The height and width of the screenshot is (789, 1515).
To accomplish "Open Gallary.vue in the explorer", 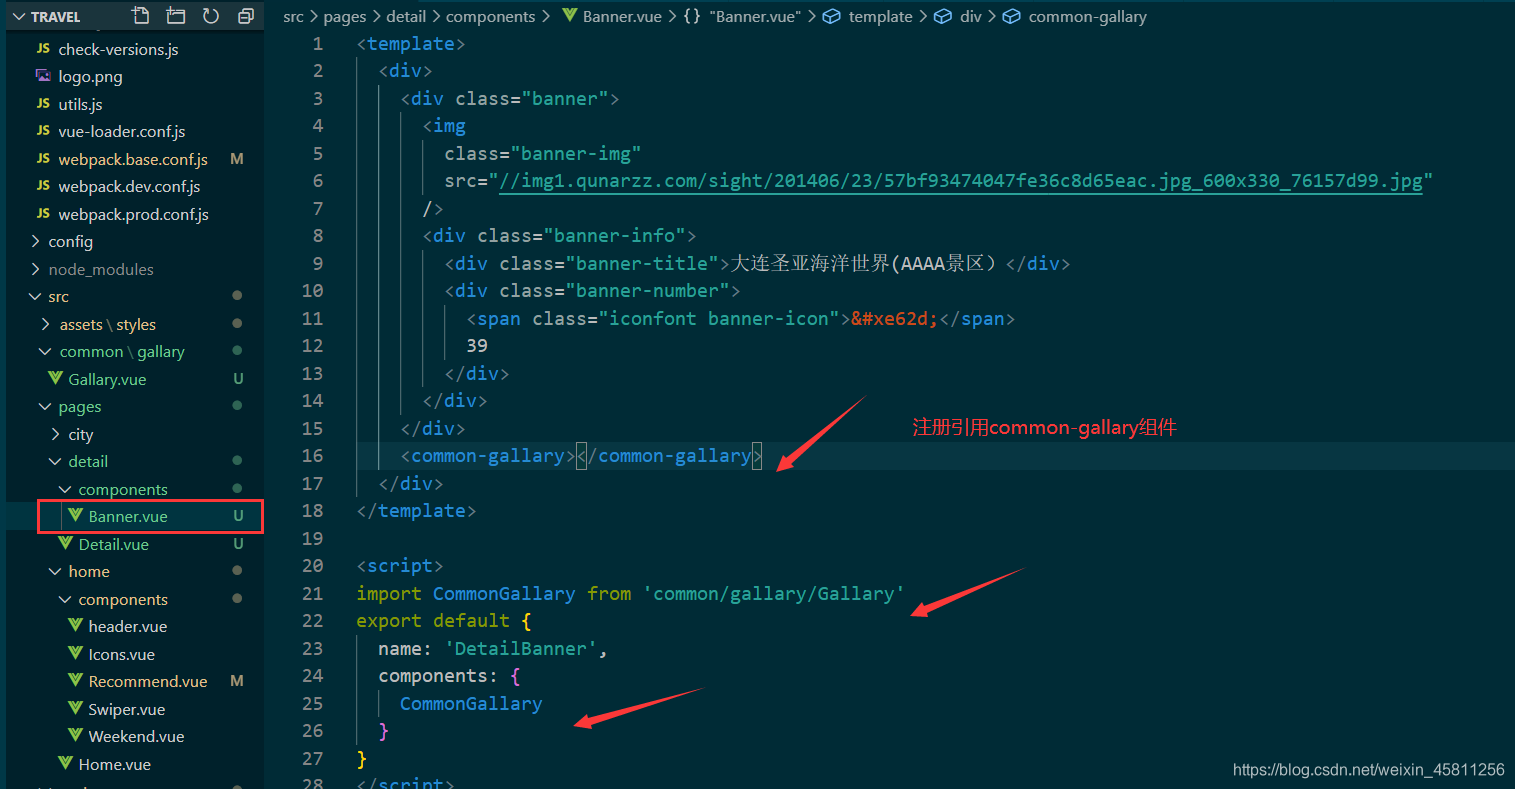I will tap(107, 379).
